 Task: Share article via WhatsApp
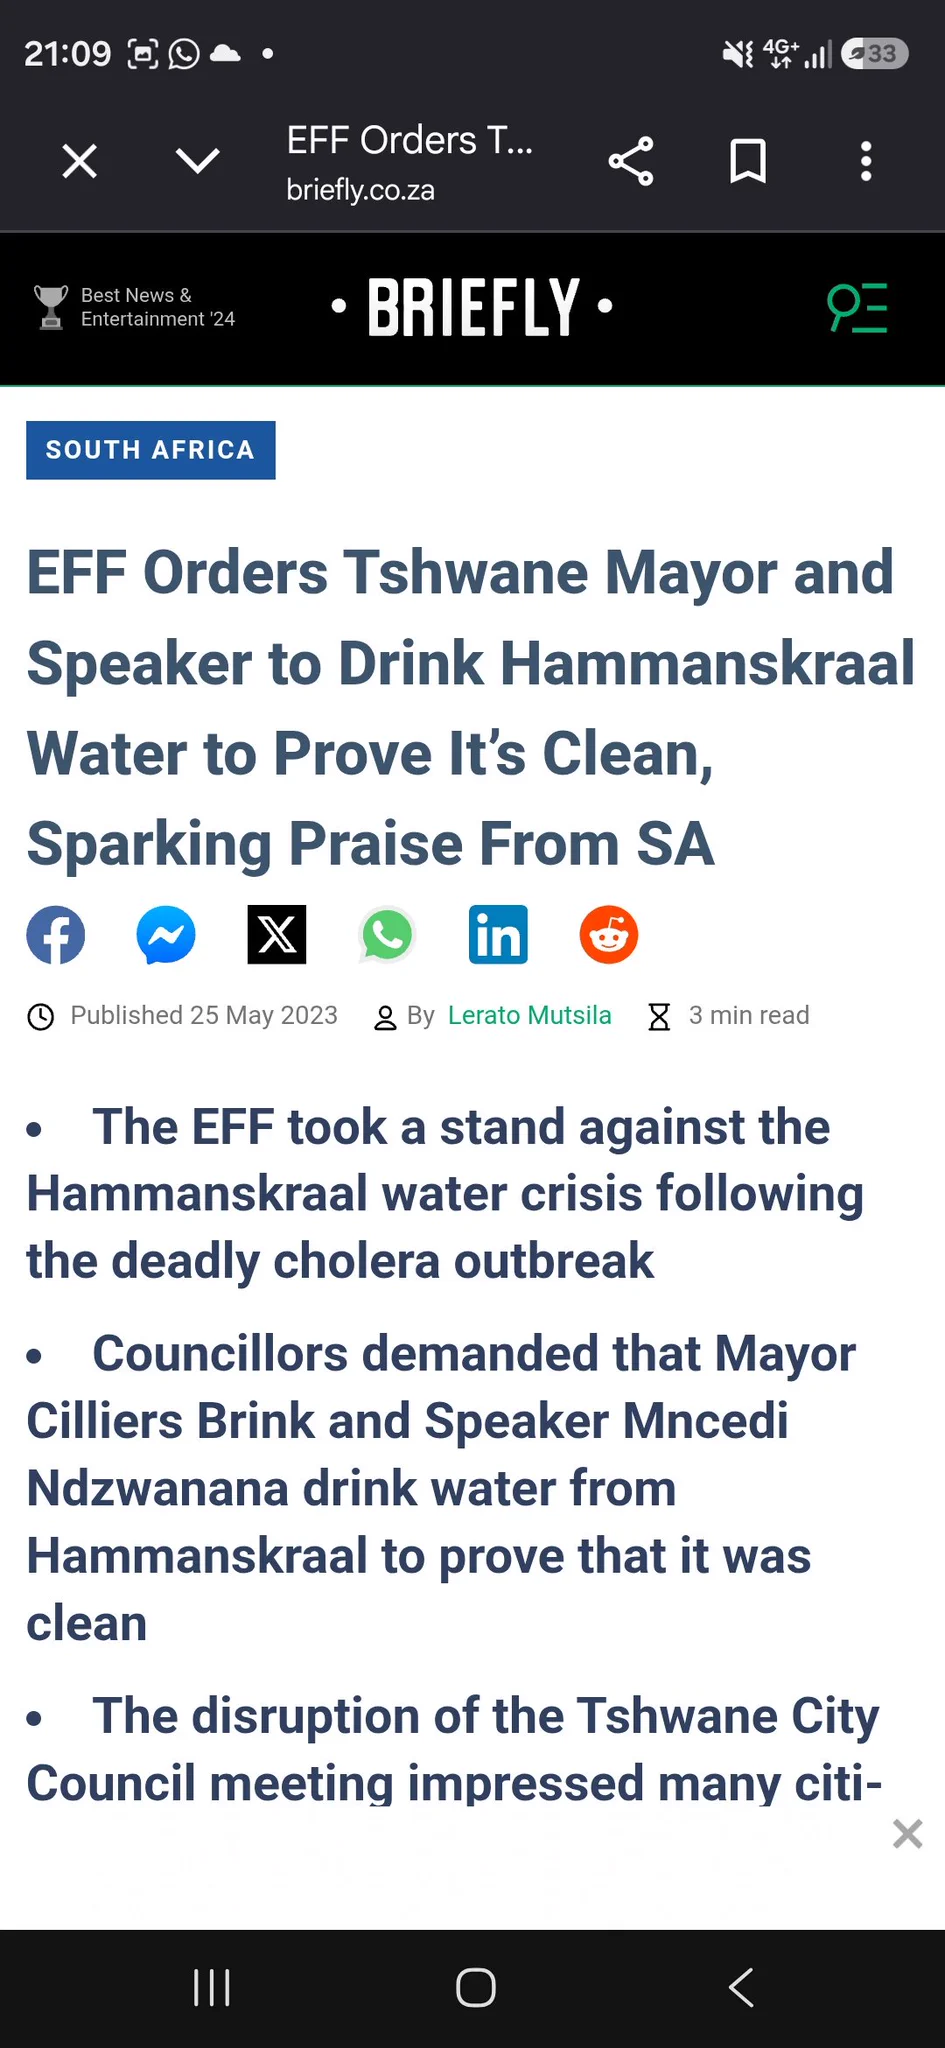click(387, 935)
